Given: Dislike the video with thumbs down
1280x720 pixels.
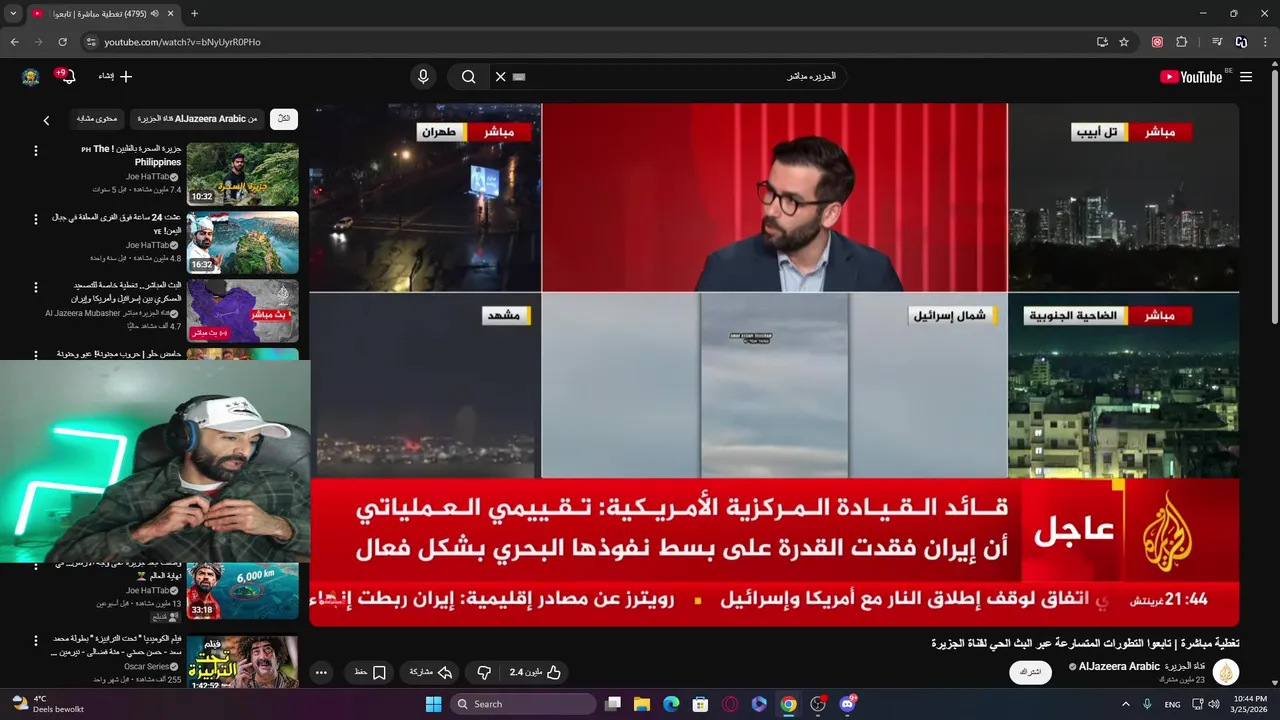Looking at the screenshot, I should (484, 673).
